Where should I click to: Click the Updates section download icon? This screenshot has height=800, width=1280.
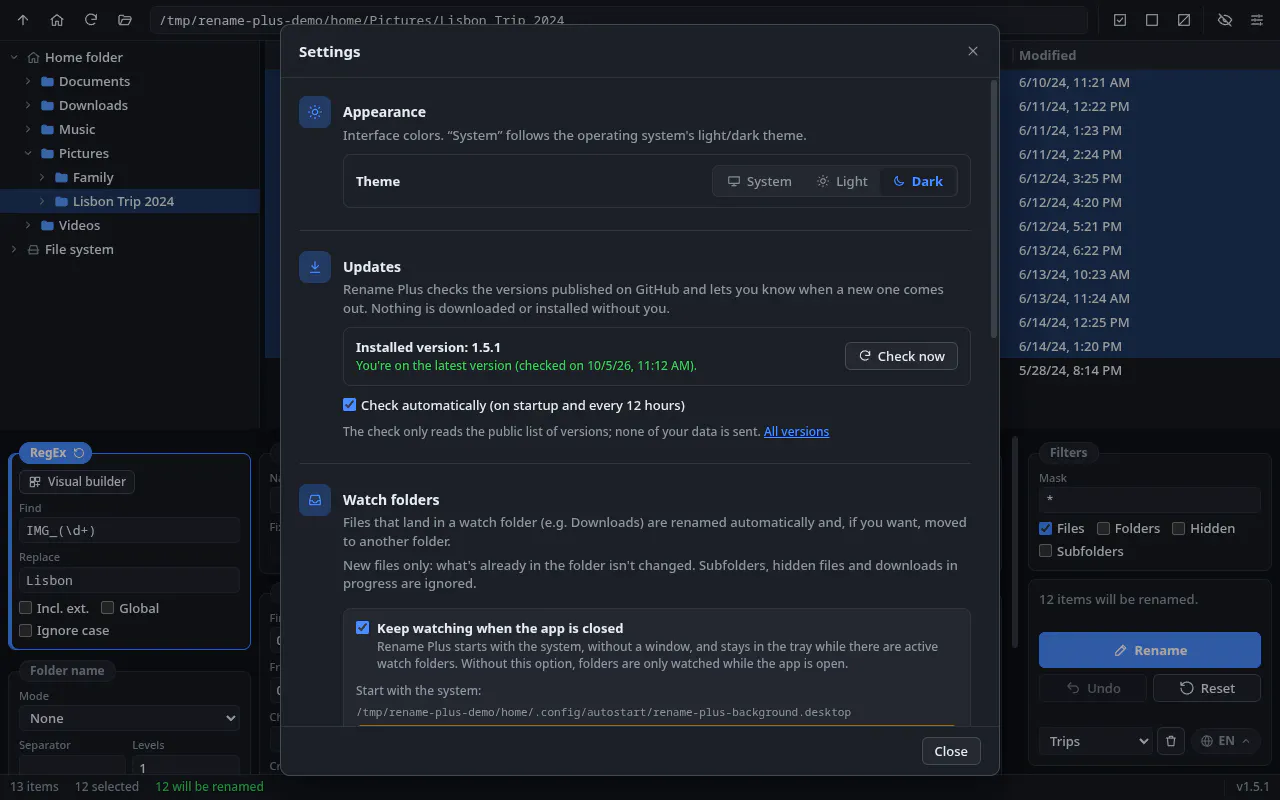tap(315, 267)
